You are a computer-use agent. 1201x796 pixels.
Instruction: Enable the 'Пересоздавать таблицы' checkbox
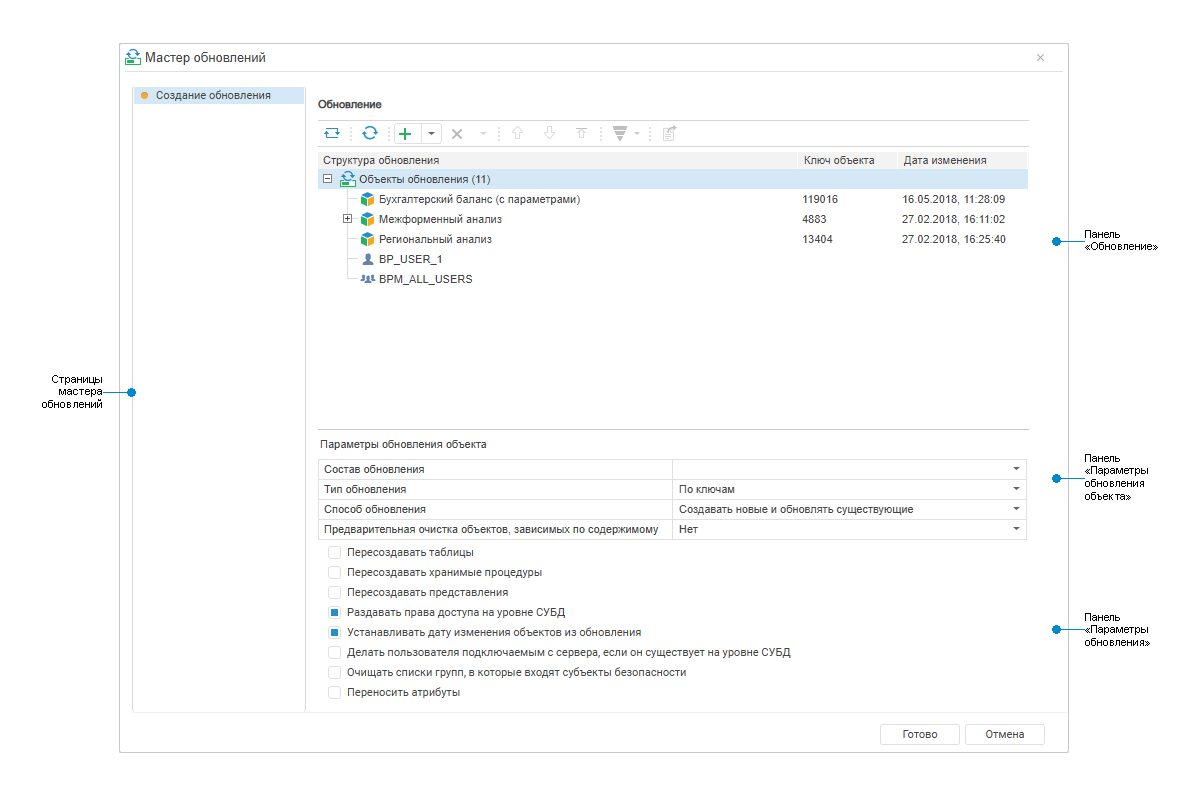click(x=335, y=552)
